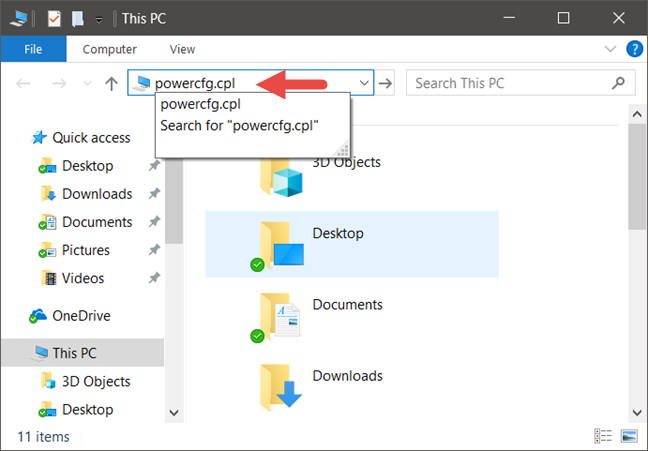Viewport: 648px width, 451px height.
Task: Click the main pane scrollbar thumb
Action: click(637, 177)
